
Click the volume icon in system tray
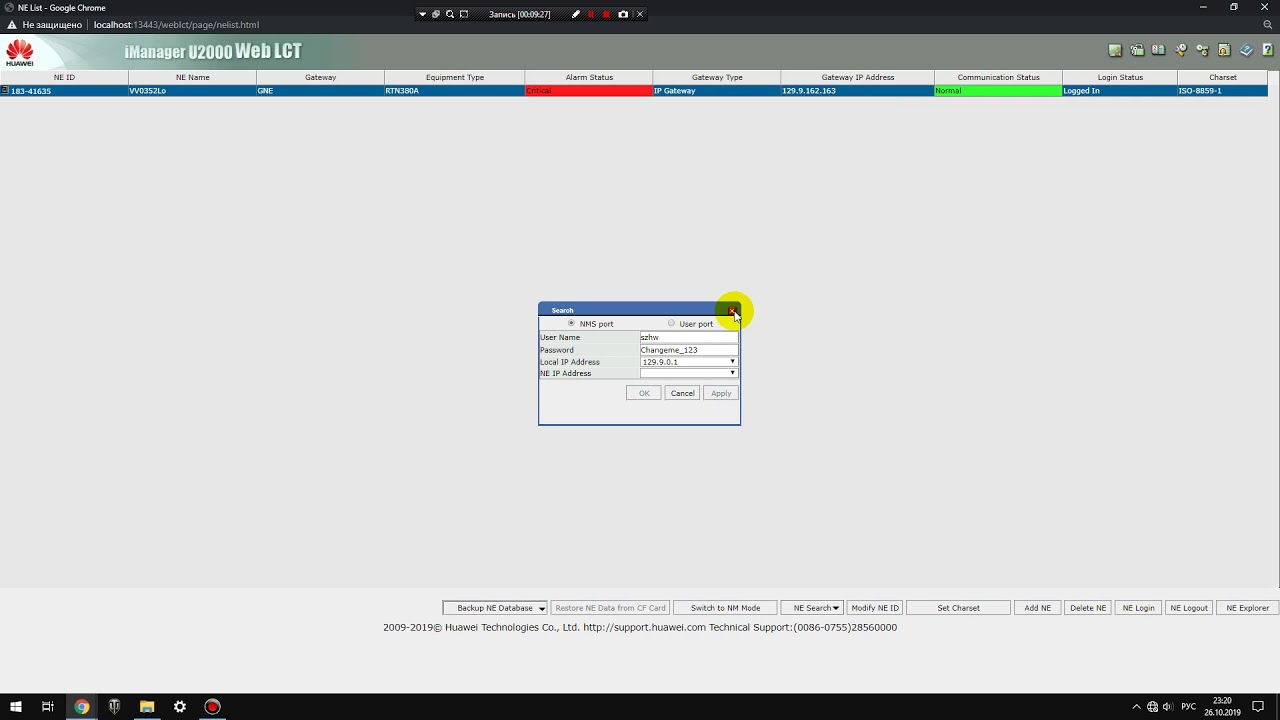click(1167, 707)
